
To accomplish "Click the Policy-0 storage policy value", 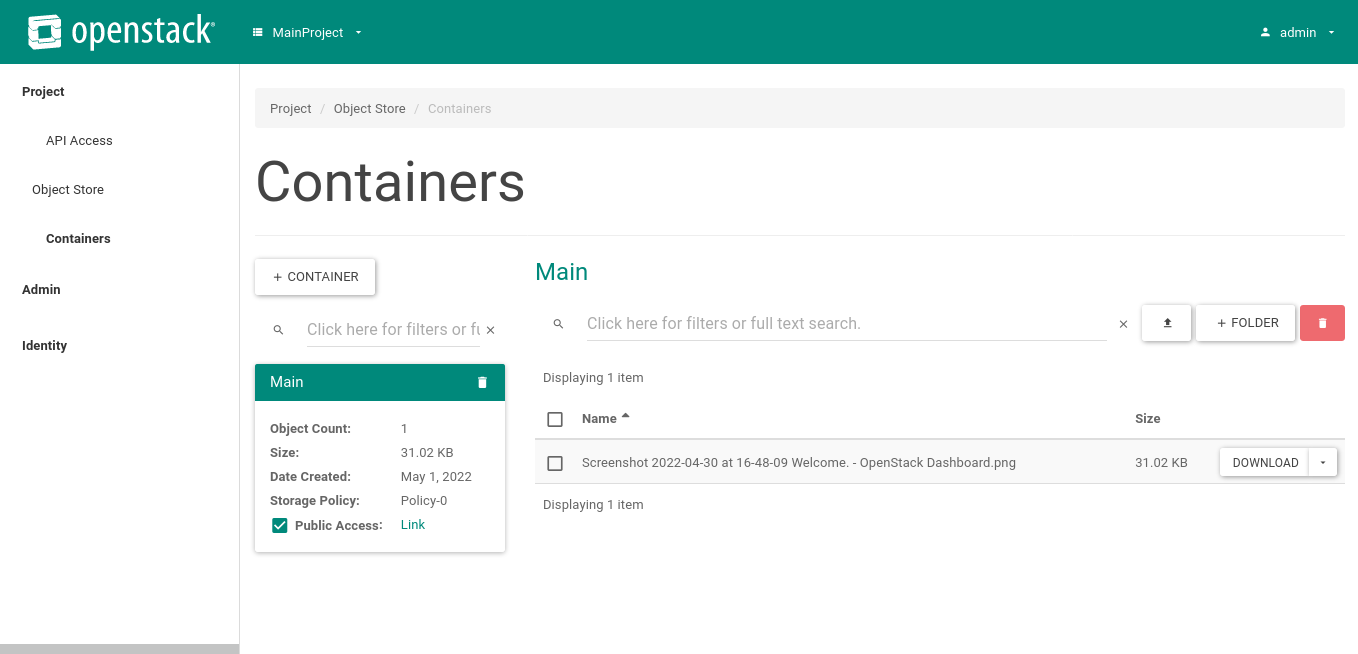I will [424, 501].
